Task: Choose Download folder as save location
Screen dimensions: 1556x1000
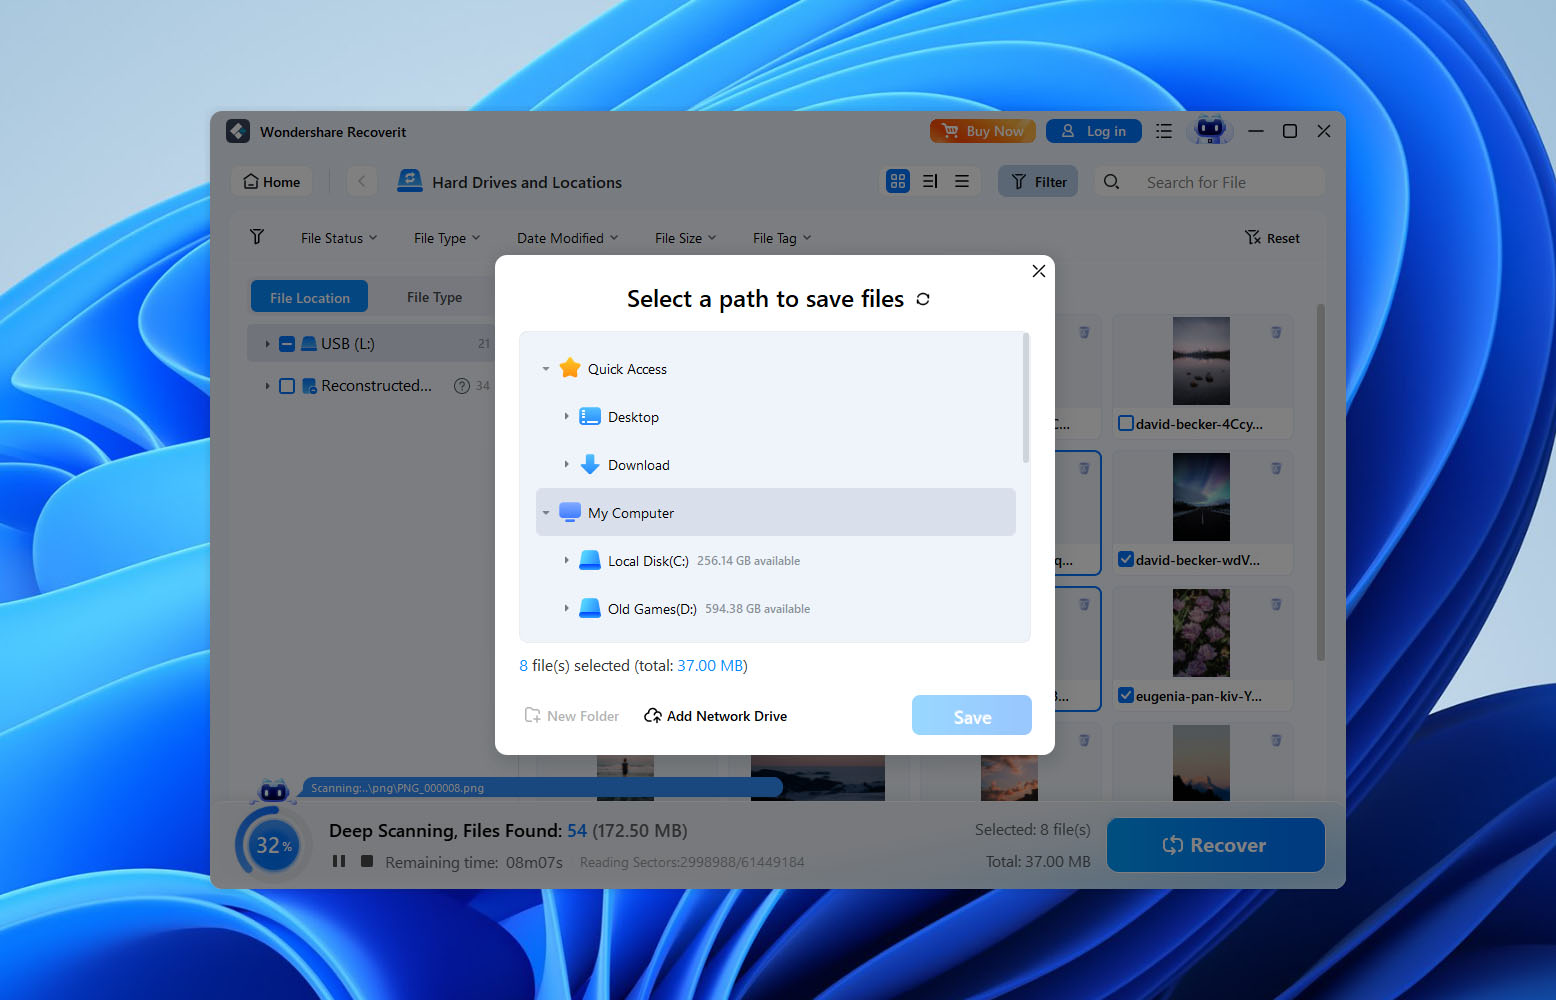Action: pyautogui.click(x=638, y=465)
